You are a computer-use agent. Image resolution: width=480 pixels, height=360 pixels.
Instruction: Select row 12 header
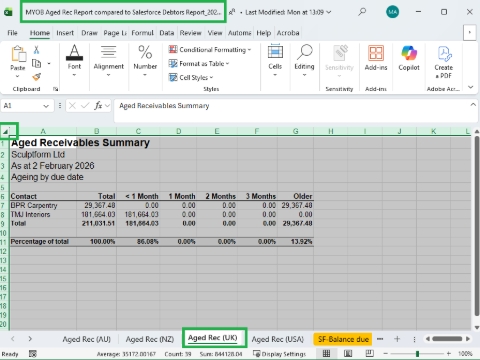(4, 251)
